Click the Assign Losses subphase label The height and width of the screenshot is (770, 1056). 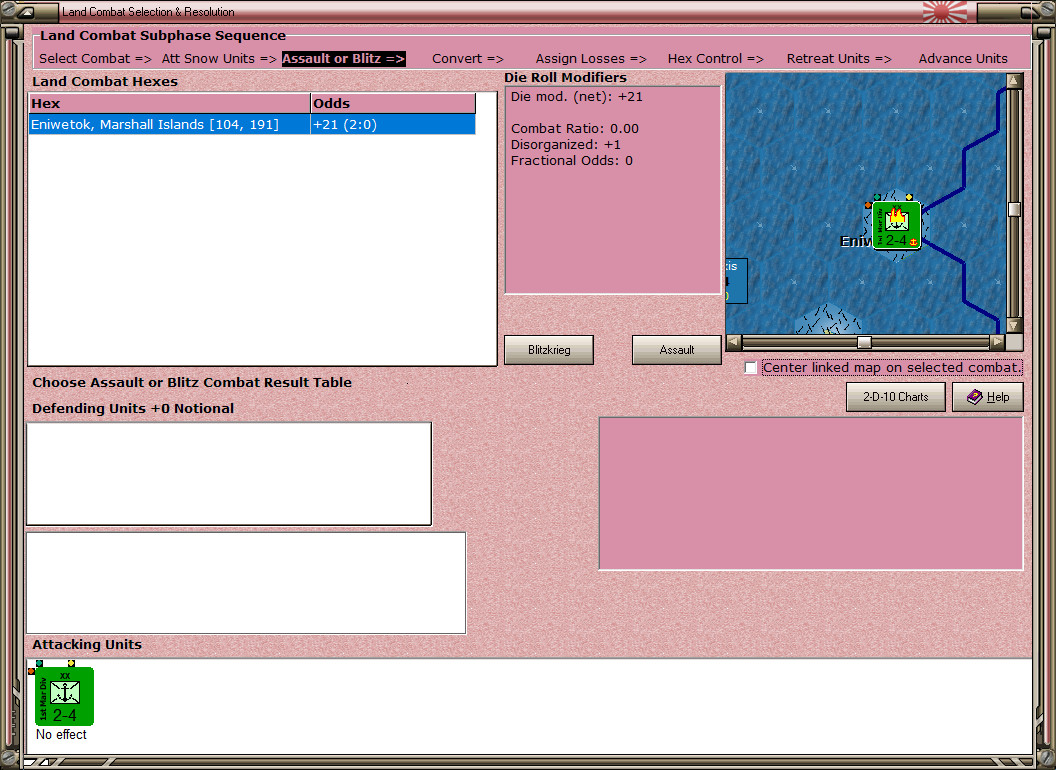point(591,59)
